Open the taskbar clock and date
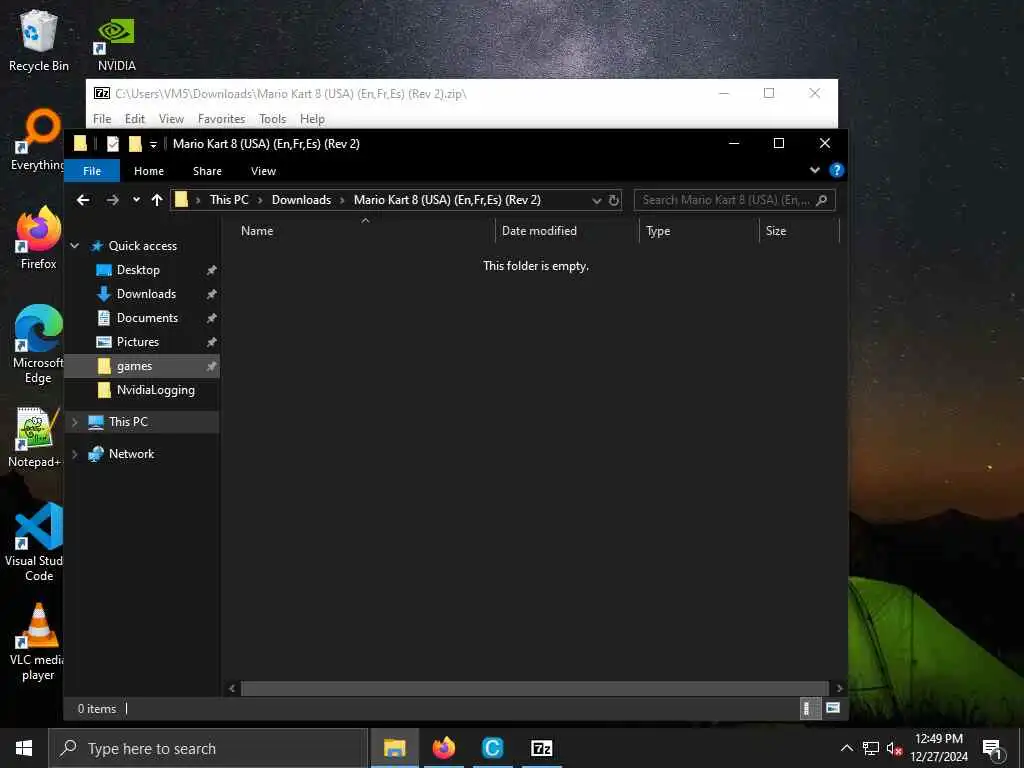Viewport: 1024px width, 768px height. (938, 748)
